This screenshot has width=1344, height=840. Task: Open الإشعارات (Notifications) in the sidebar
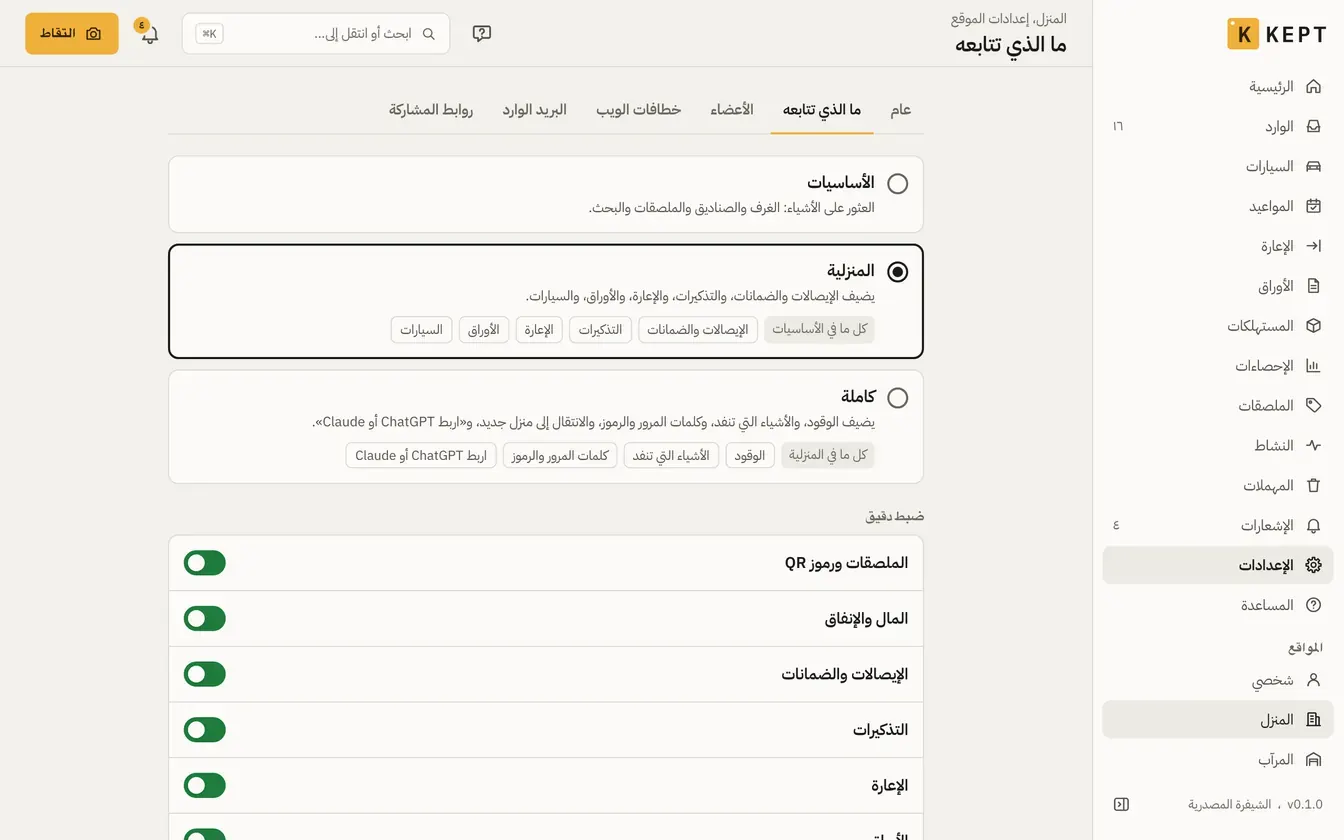[x=1218, y=526]
